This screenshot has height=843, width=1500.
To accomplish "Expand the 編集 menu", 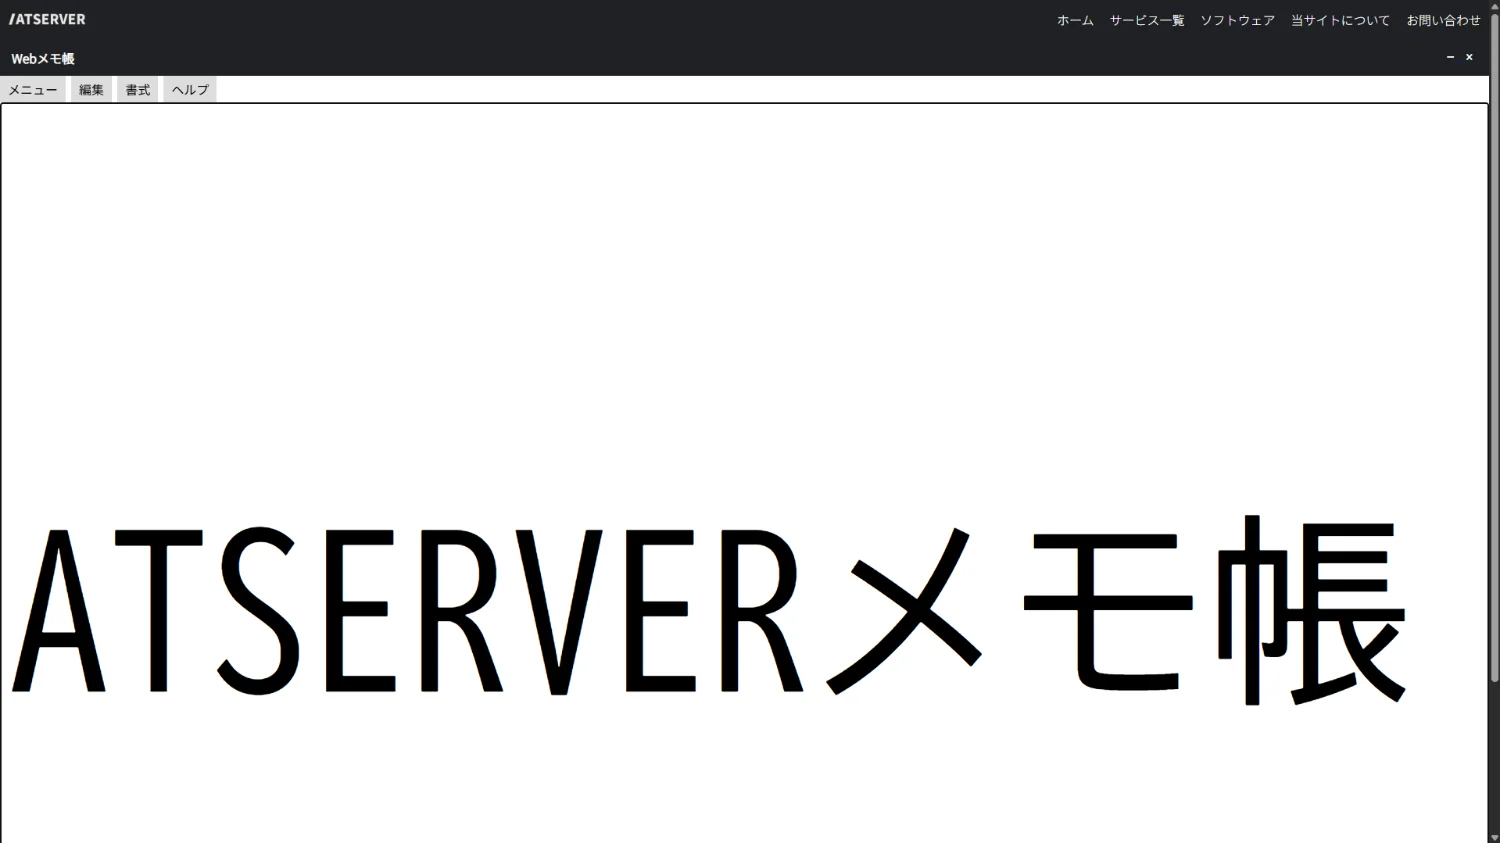I will pos(91,90).
